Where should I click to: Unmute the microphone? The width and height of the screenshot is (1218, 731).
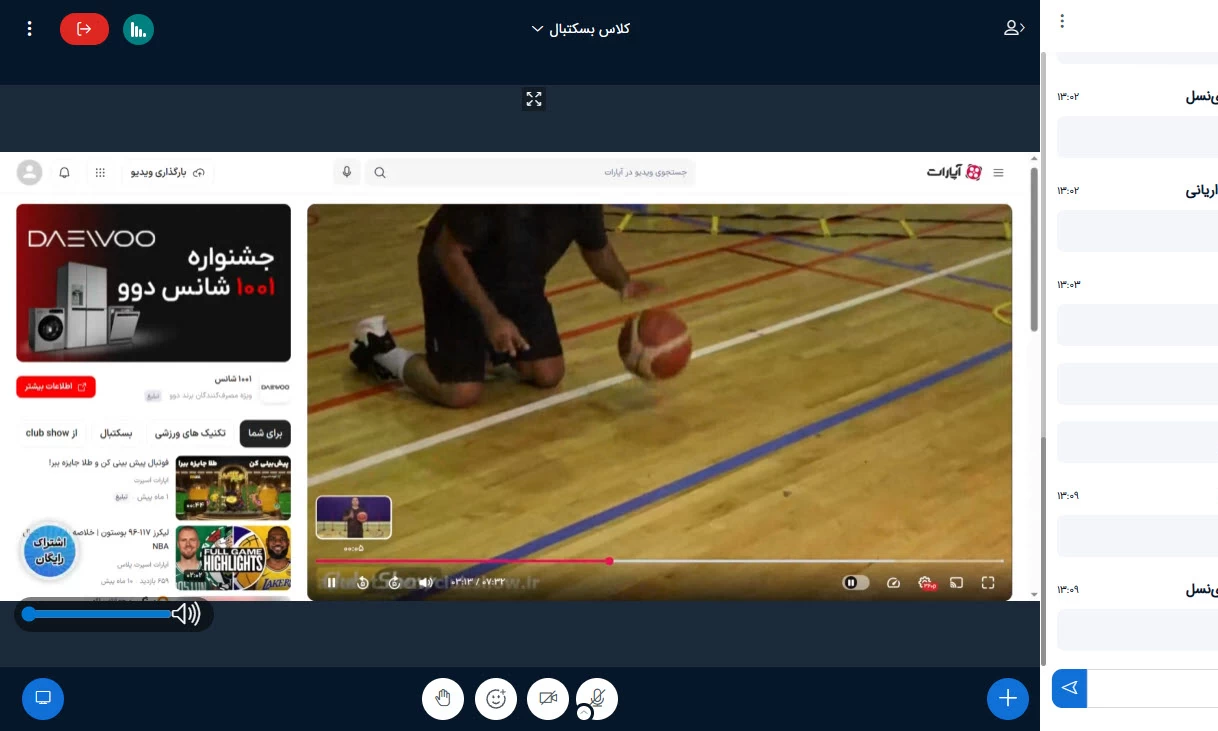pos(599,696)
